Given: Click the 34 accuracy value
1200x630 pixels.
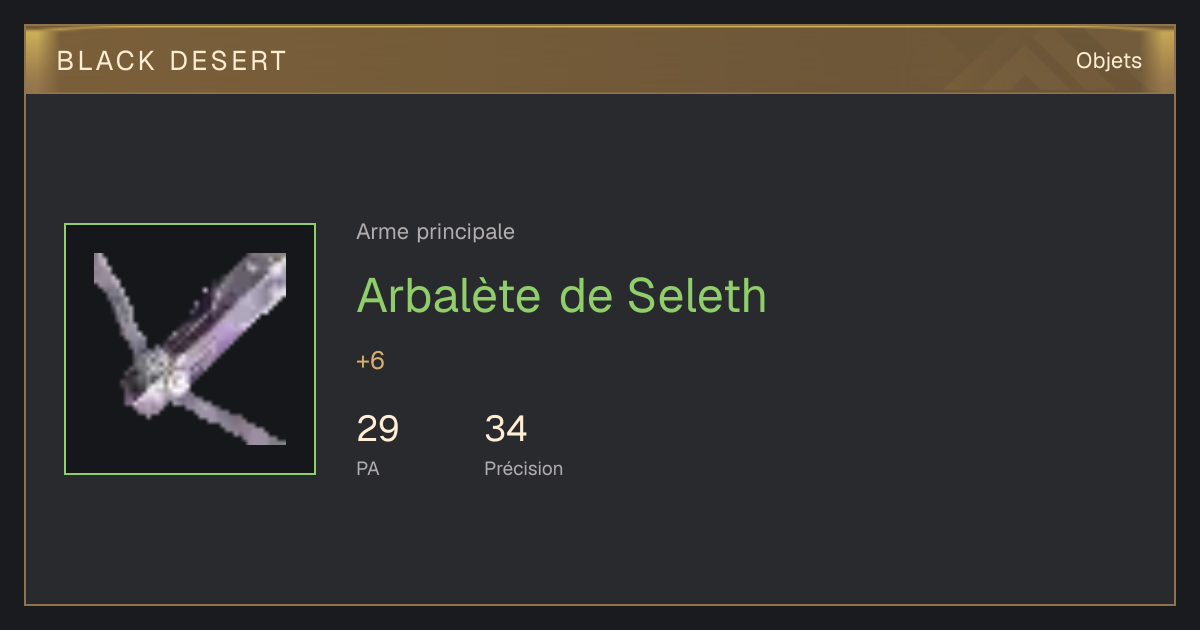Looking at the screenshot, I should point(506,429).
